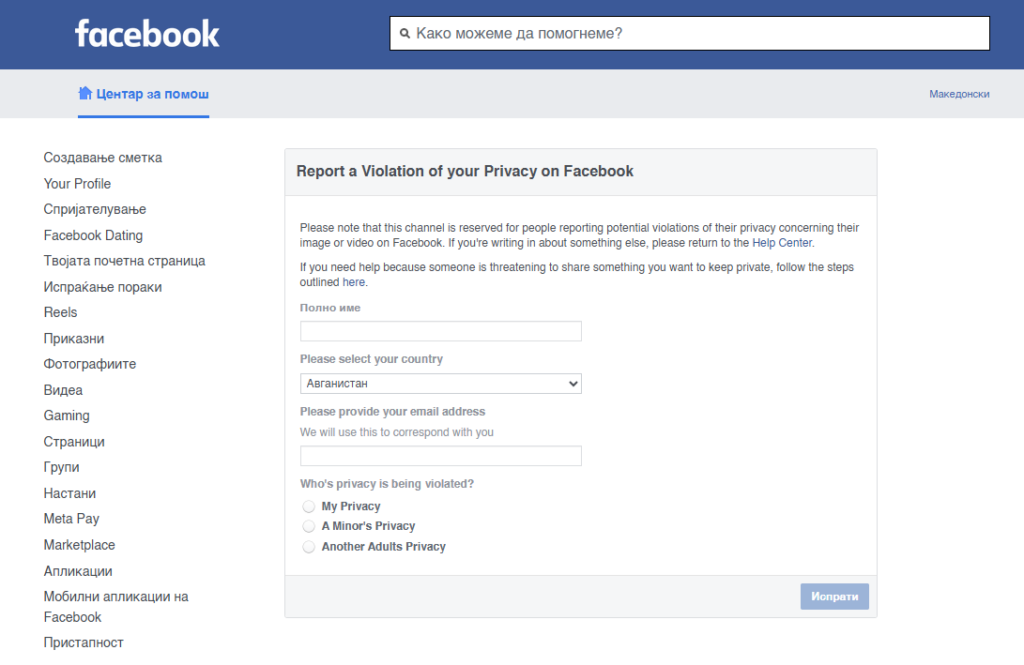Screen dimensions: 1024x665
Task: Select the A Minor's Privacy option
Action: click(309, 526)
